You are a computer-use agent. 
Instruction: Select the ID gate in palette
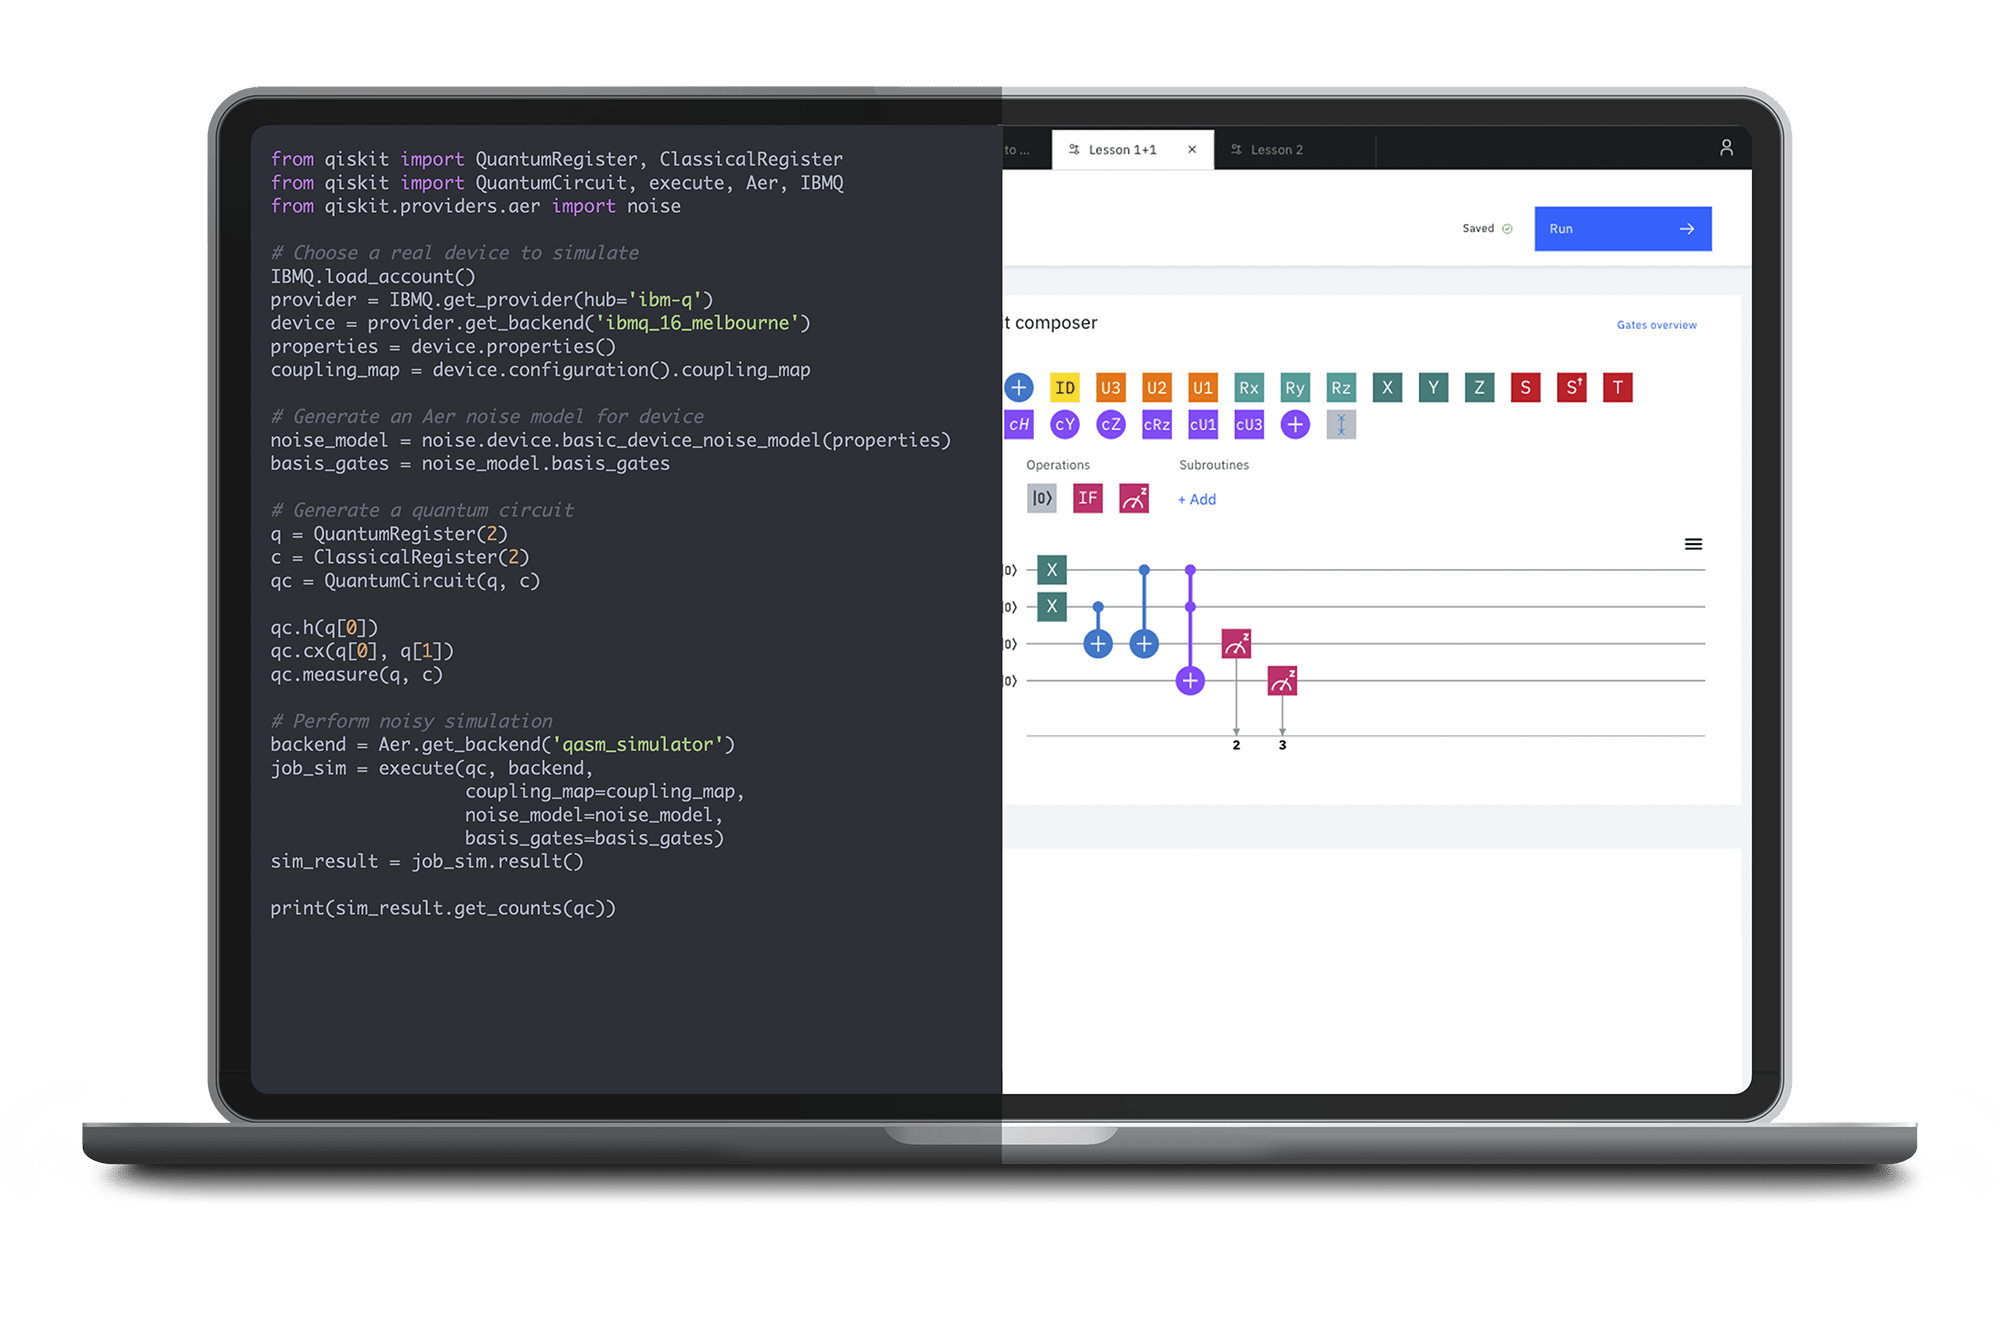click(1065, 388)
